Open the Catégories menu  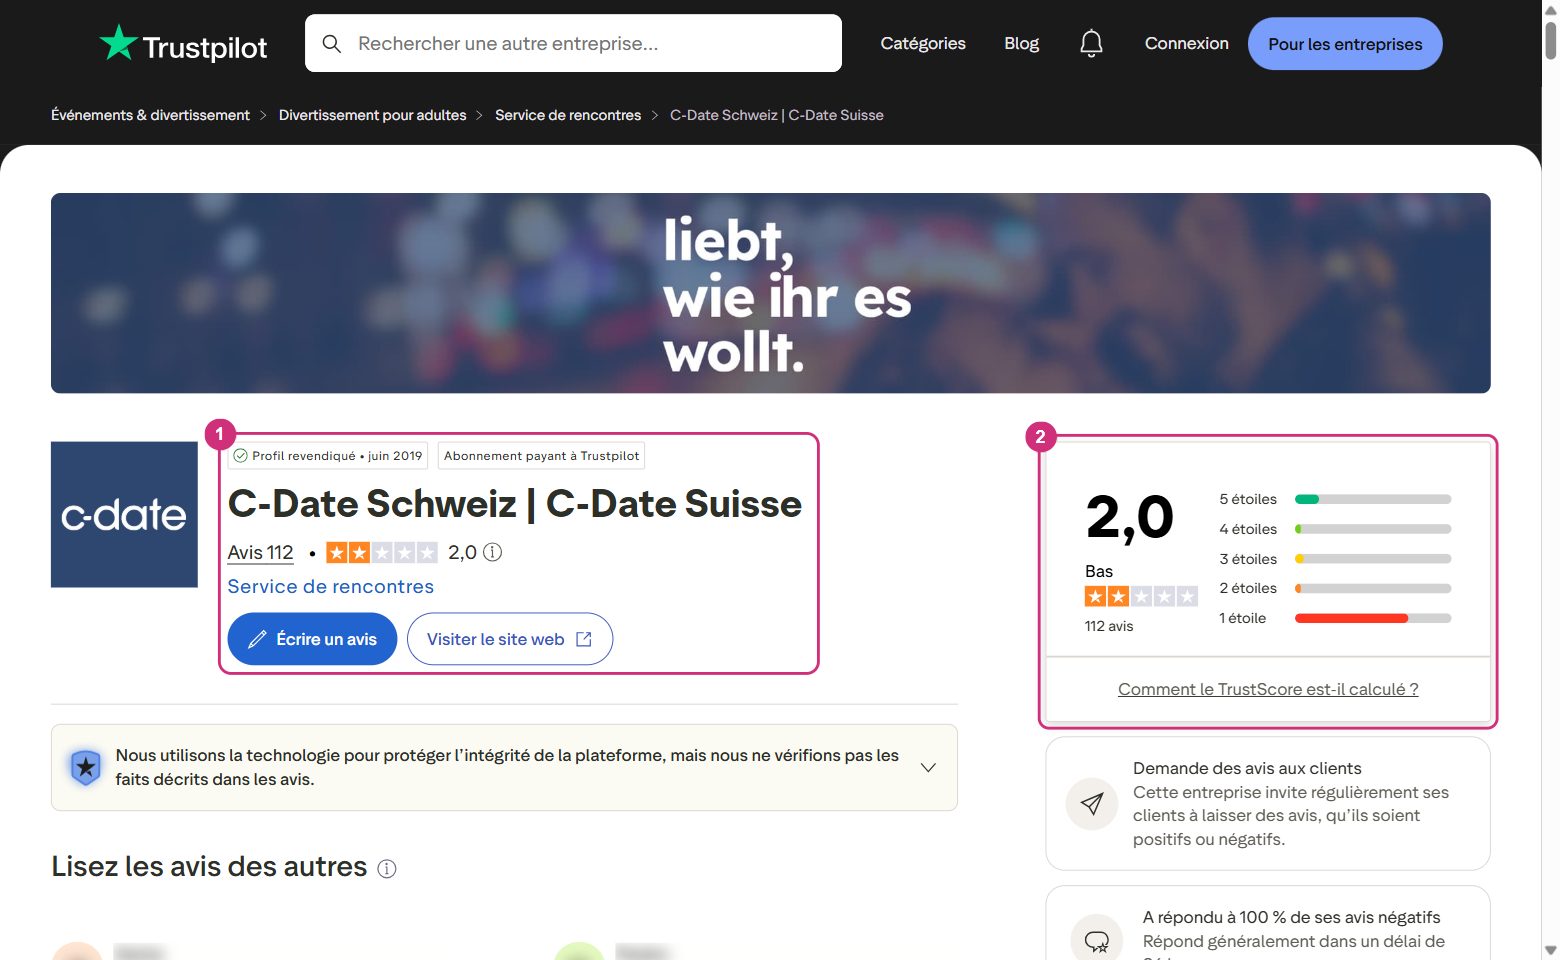(x=923, y=44)
